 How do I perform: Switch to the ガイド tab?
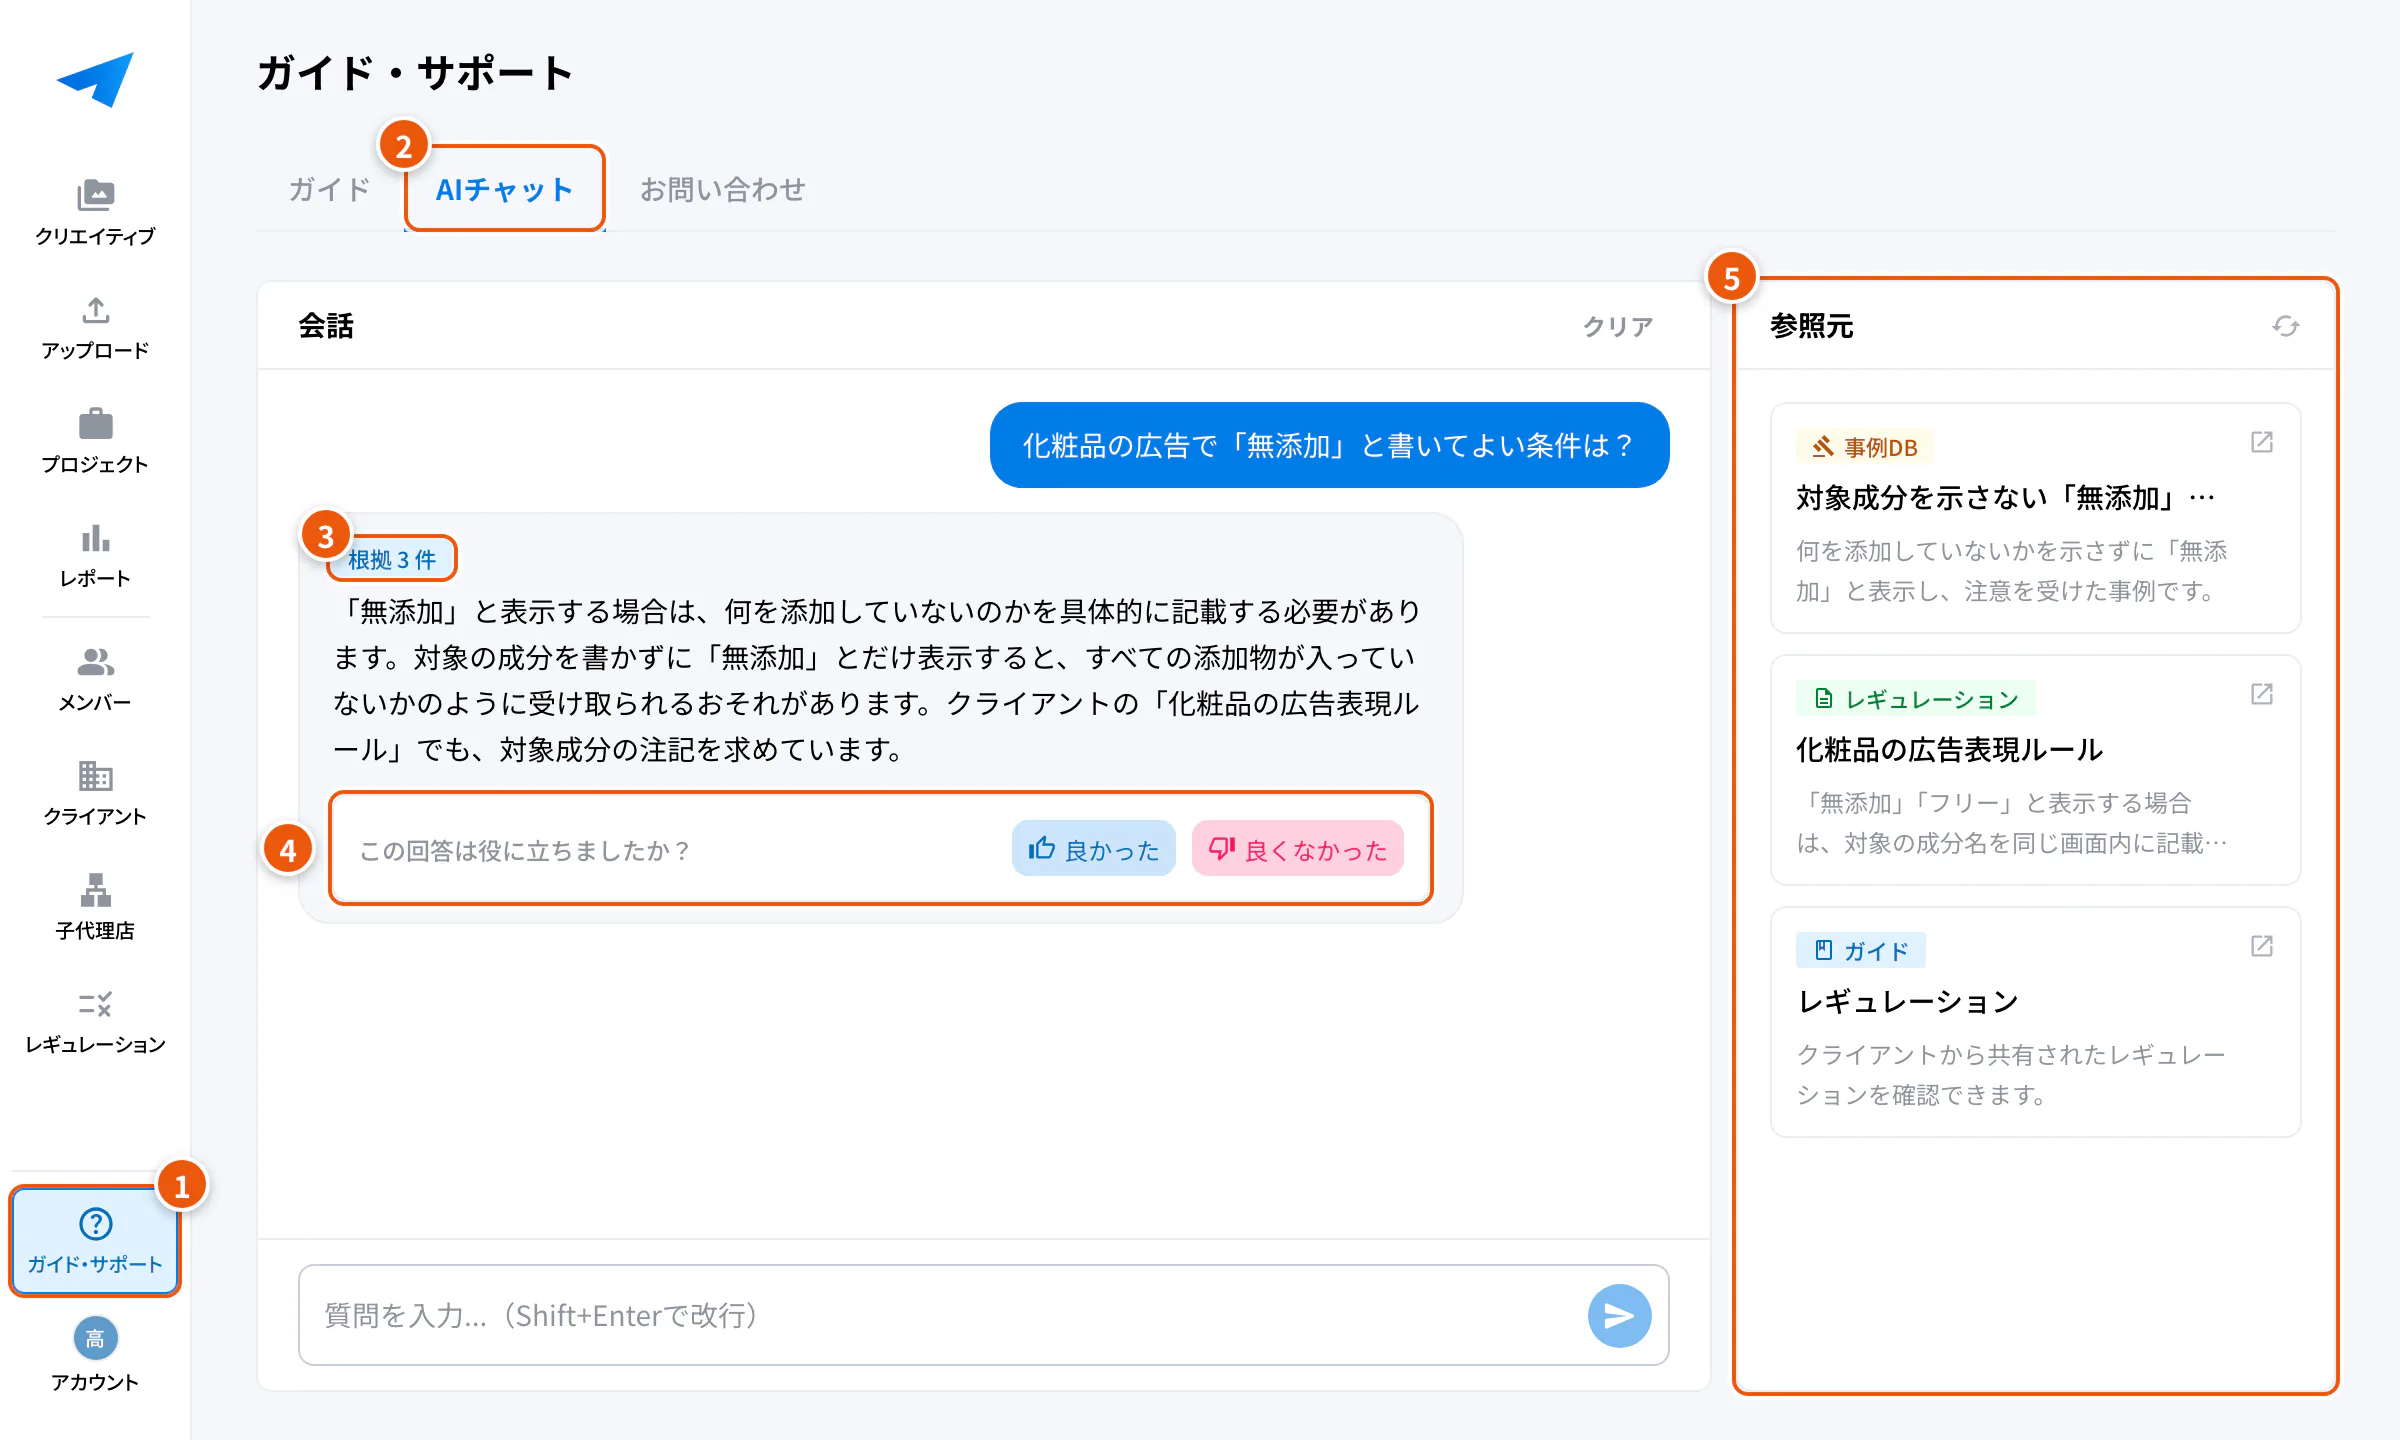(x=329, y=189)
